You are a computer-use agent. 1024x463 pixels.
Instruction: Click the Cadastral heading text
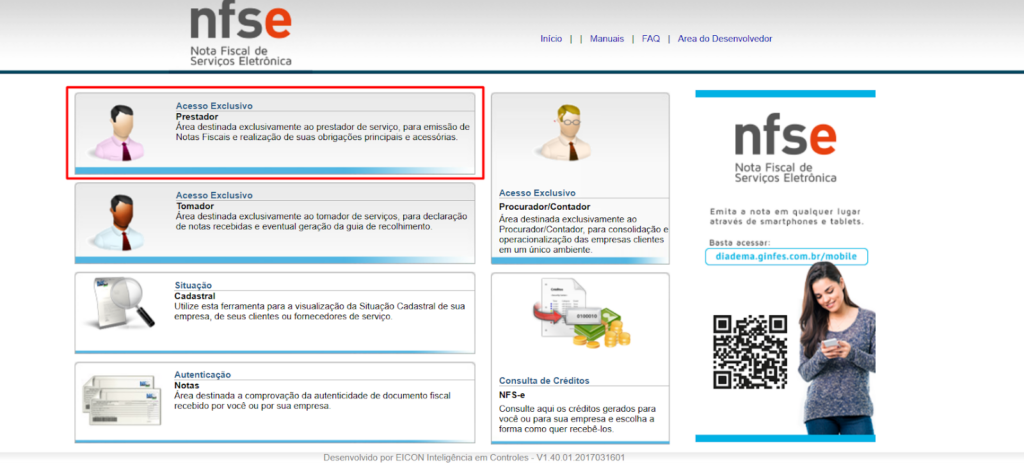195,296
